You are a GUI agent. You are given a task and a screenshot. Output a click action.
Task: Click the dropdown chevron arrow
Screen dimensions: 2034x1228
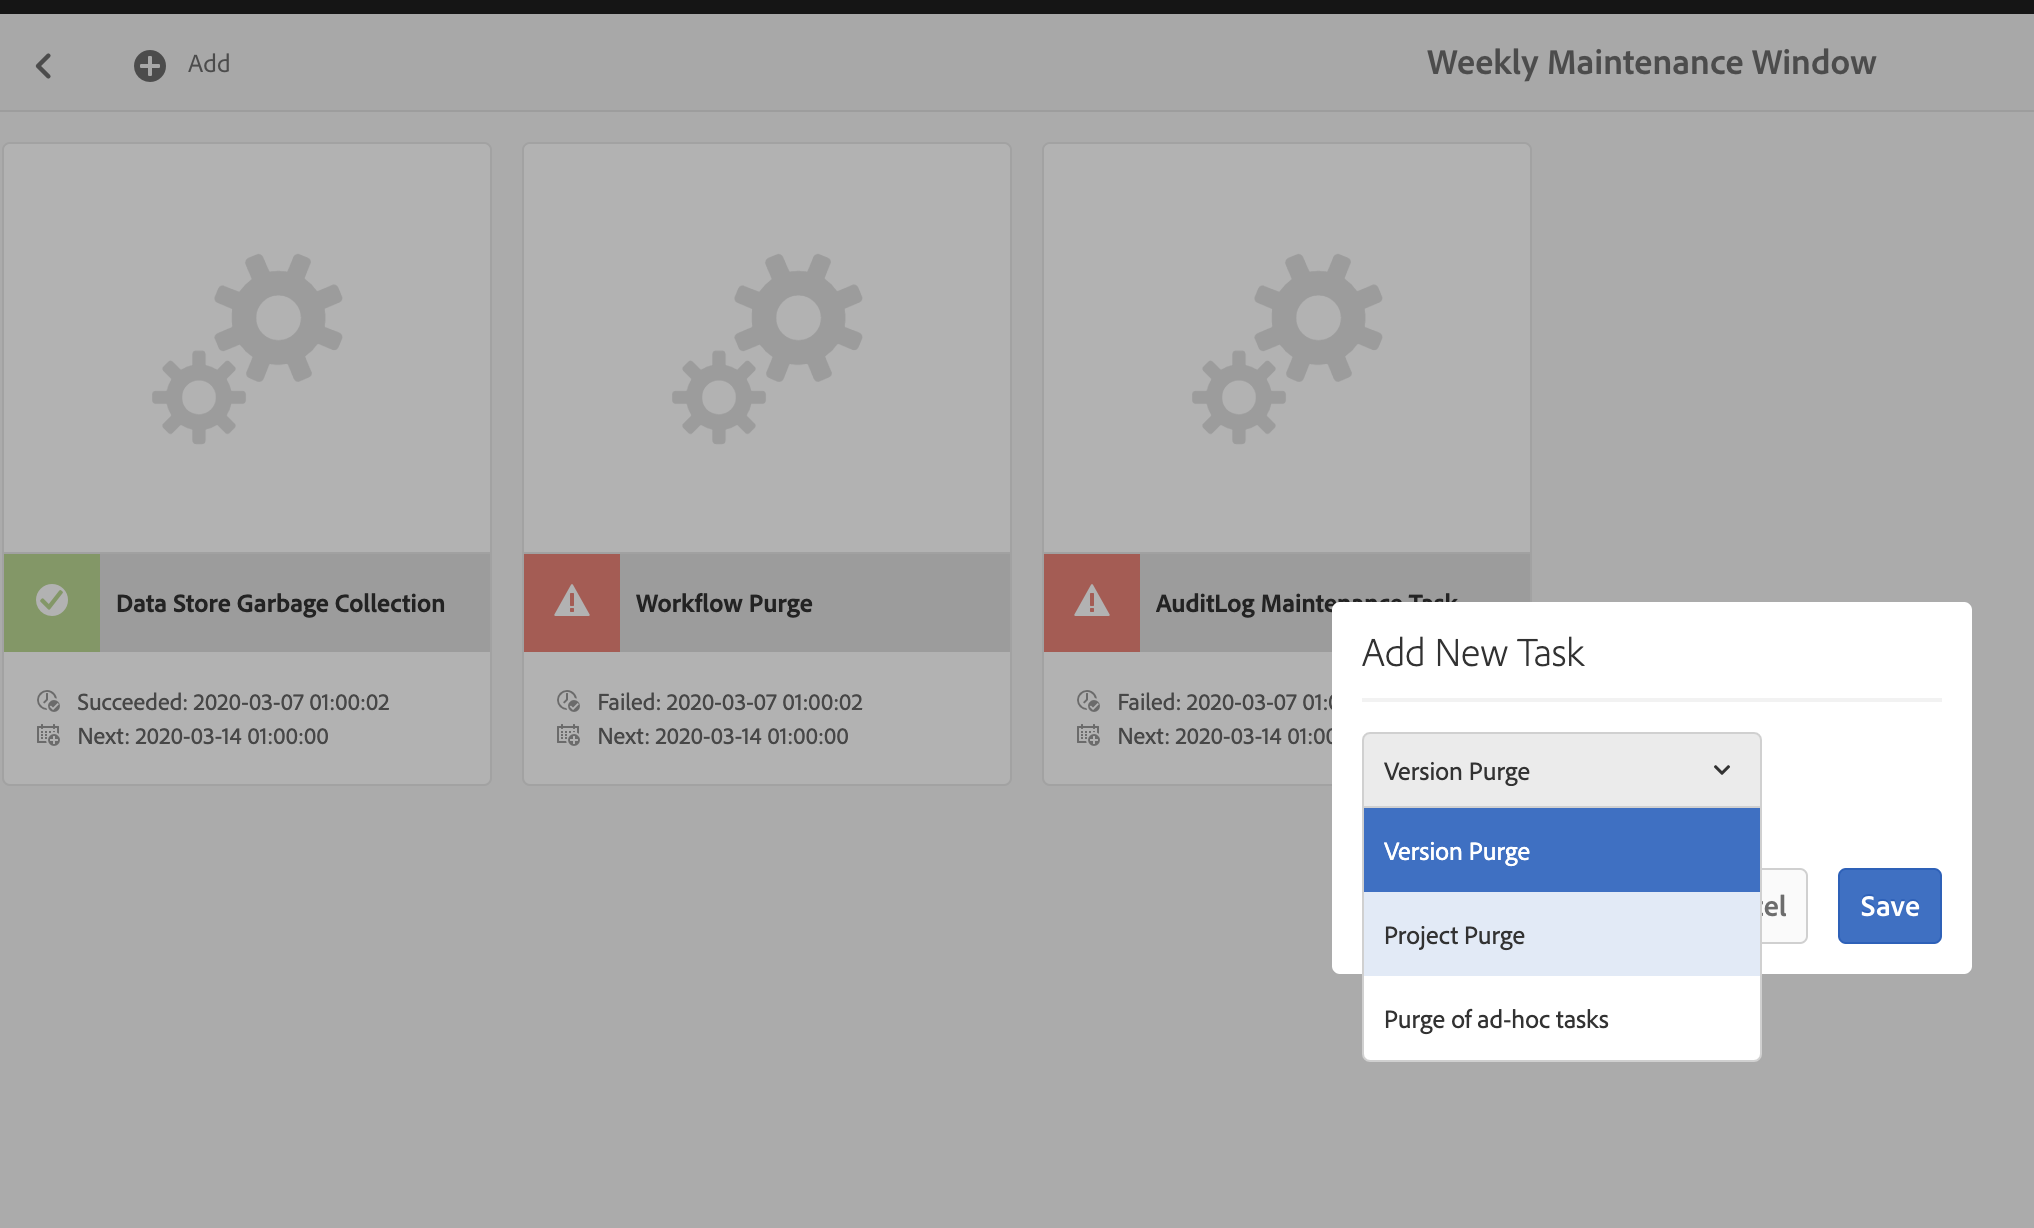[x=1721, y=770]
